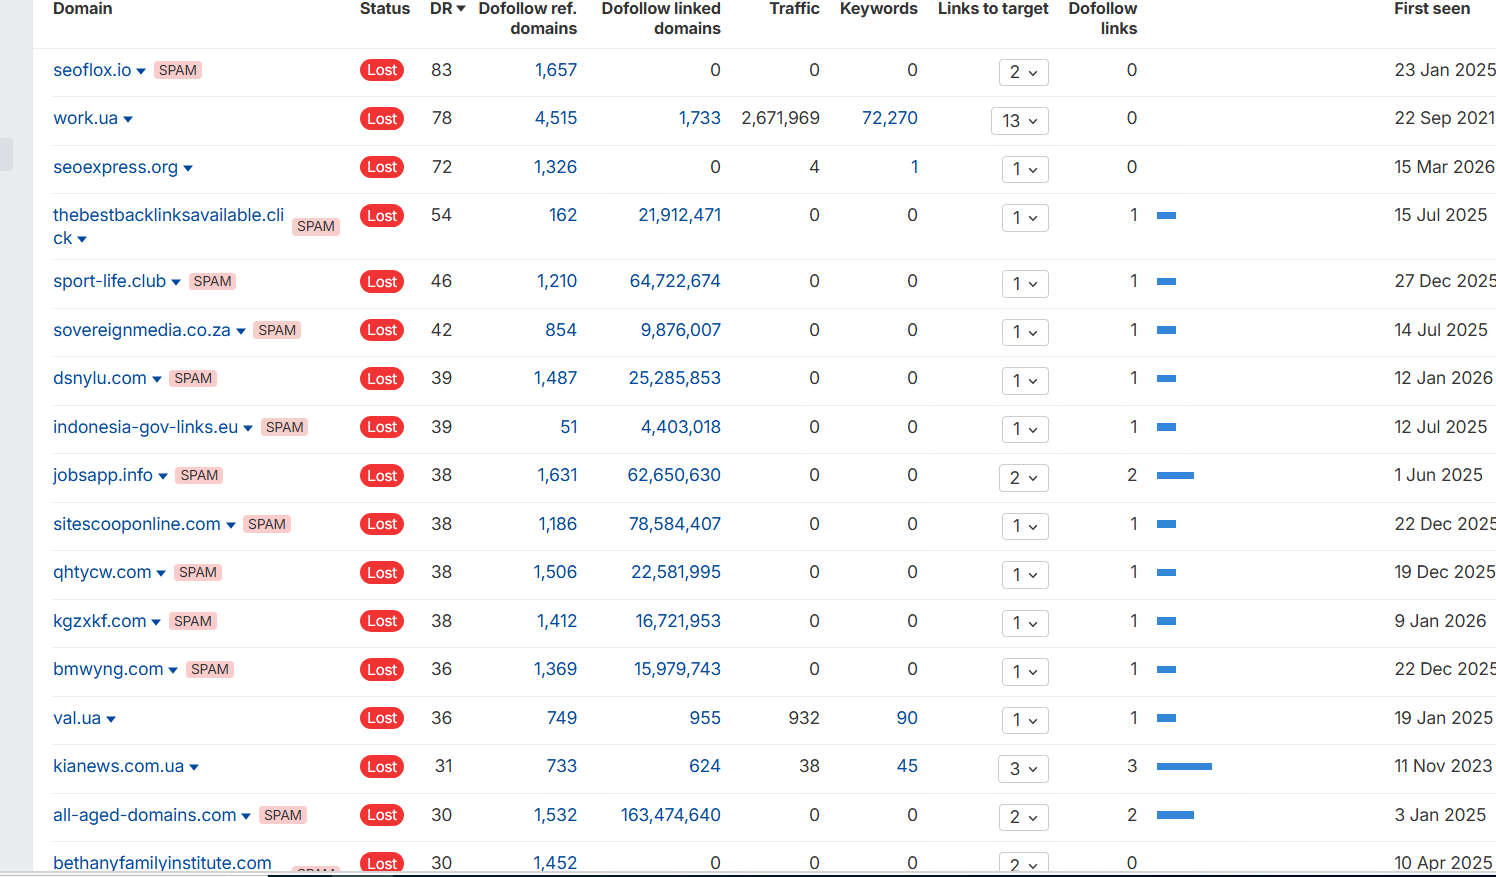Open the qhtycw.com domain link

point(102,572)
